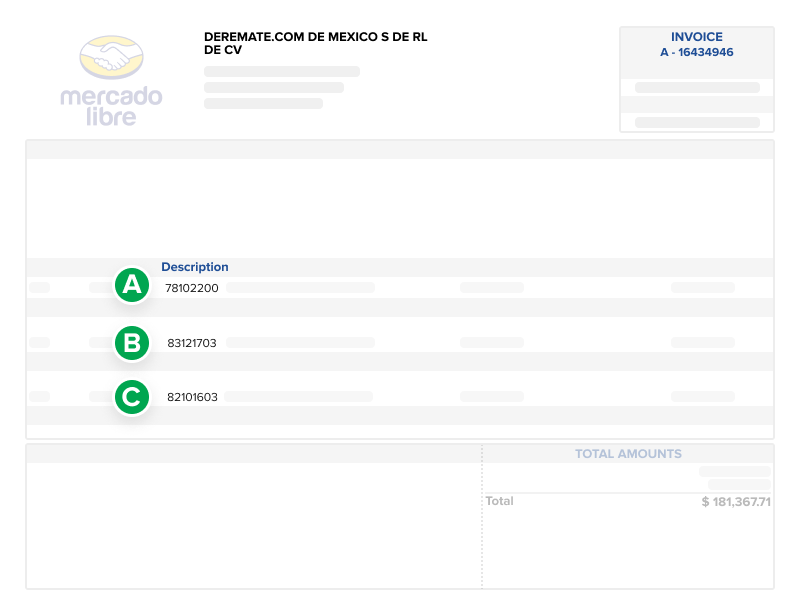Select the company name DEREMATE.COM DE MEXICO
This screenshot has height=616, width=800.
315,43
